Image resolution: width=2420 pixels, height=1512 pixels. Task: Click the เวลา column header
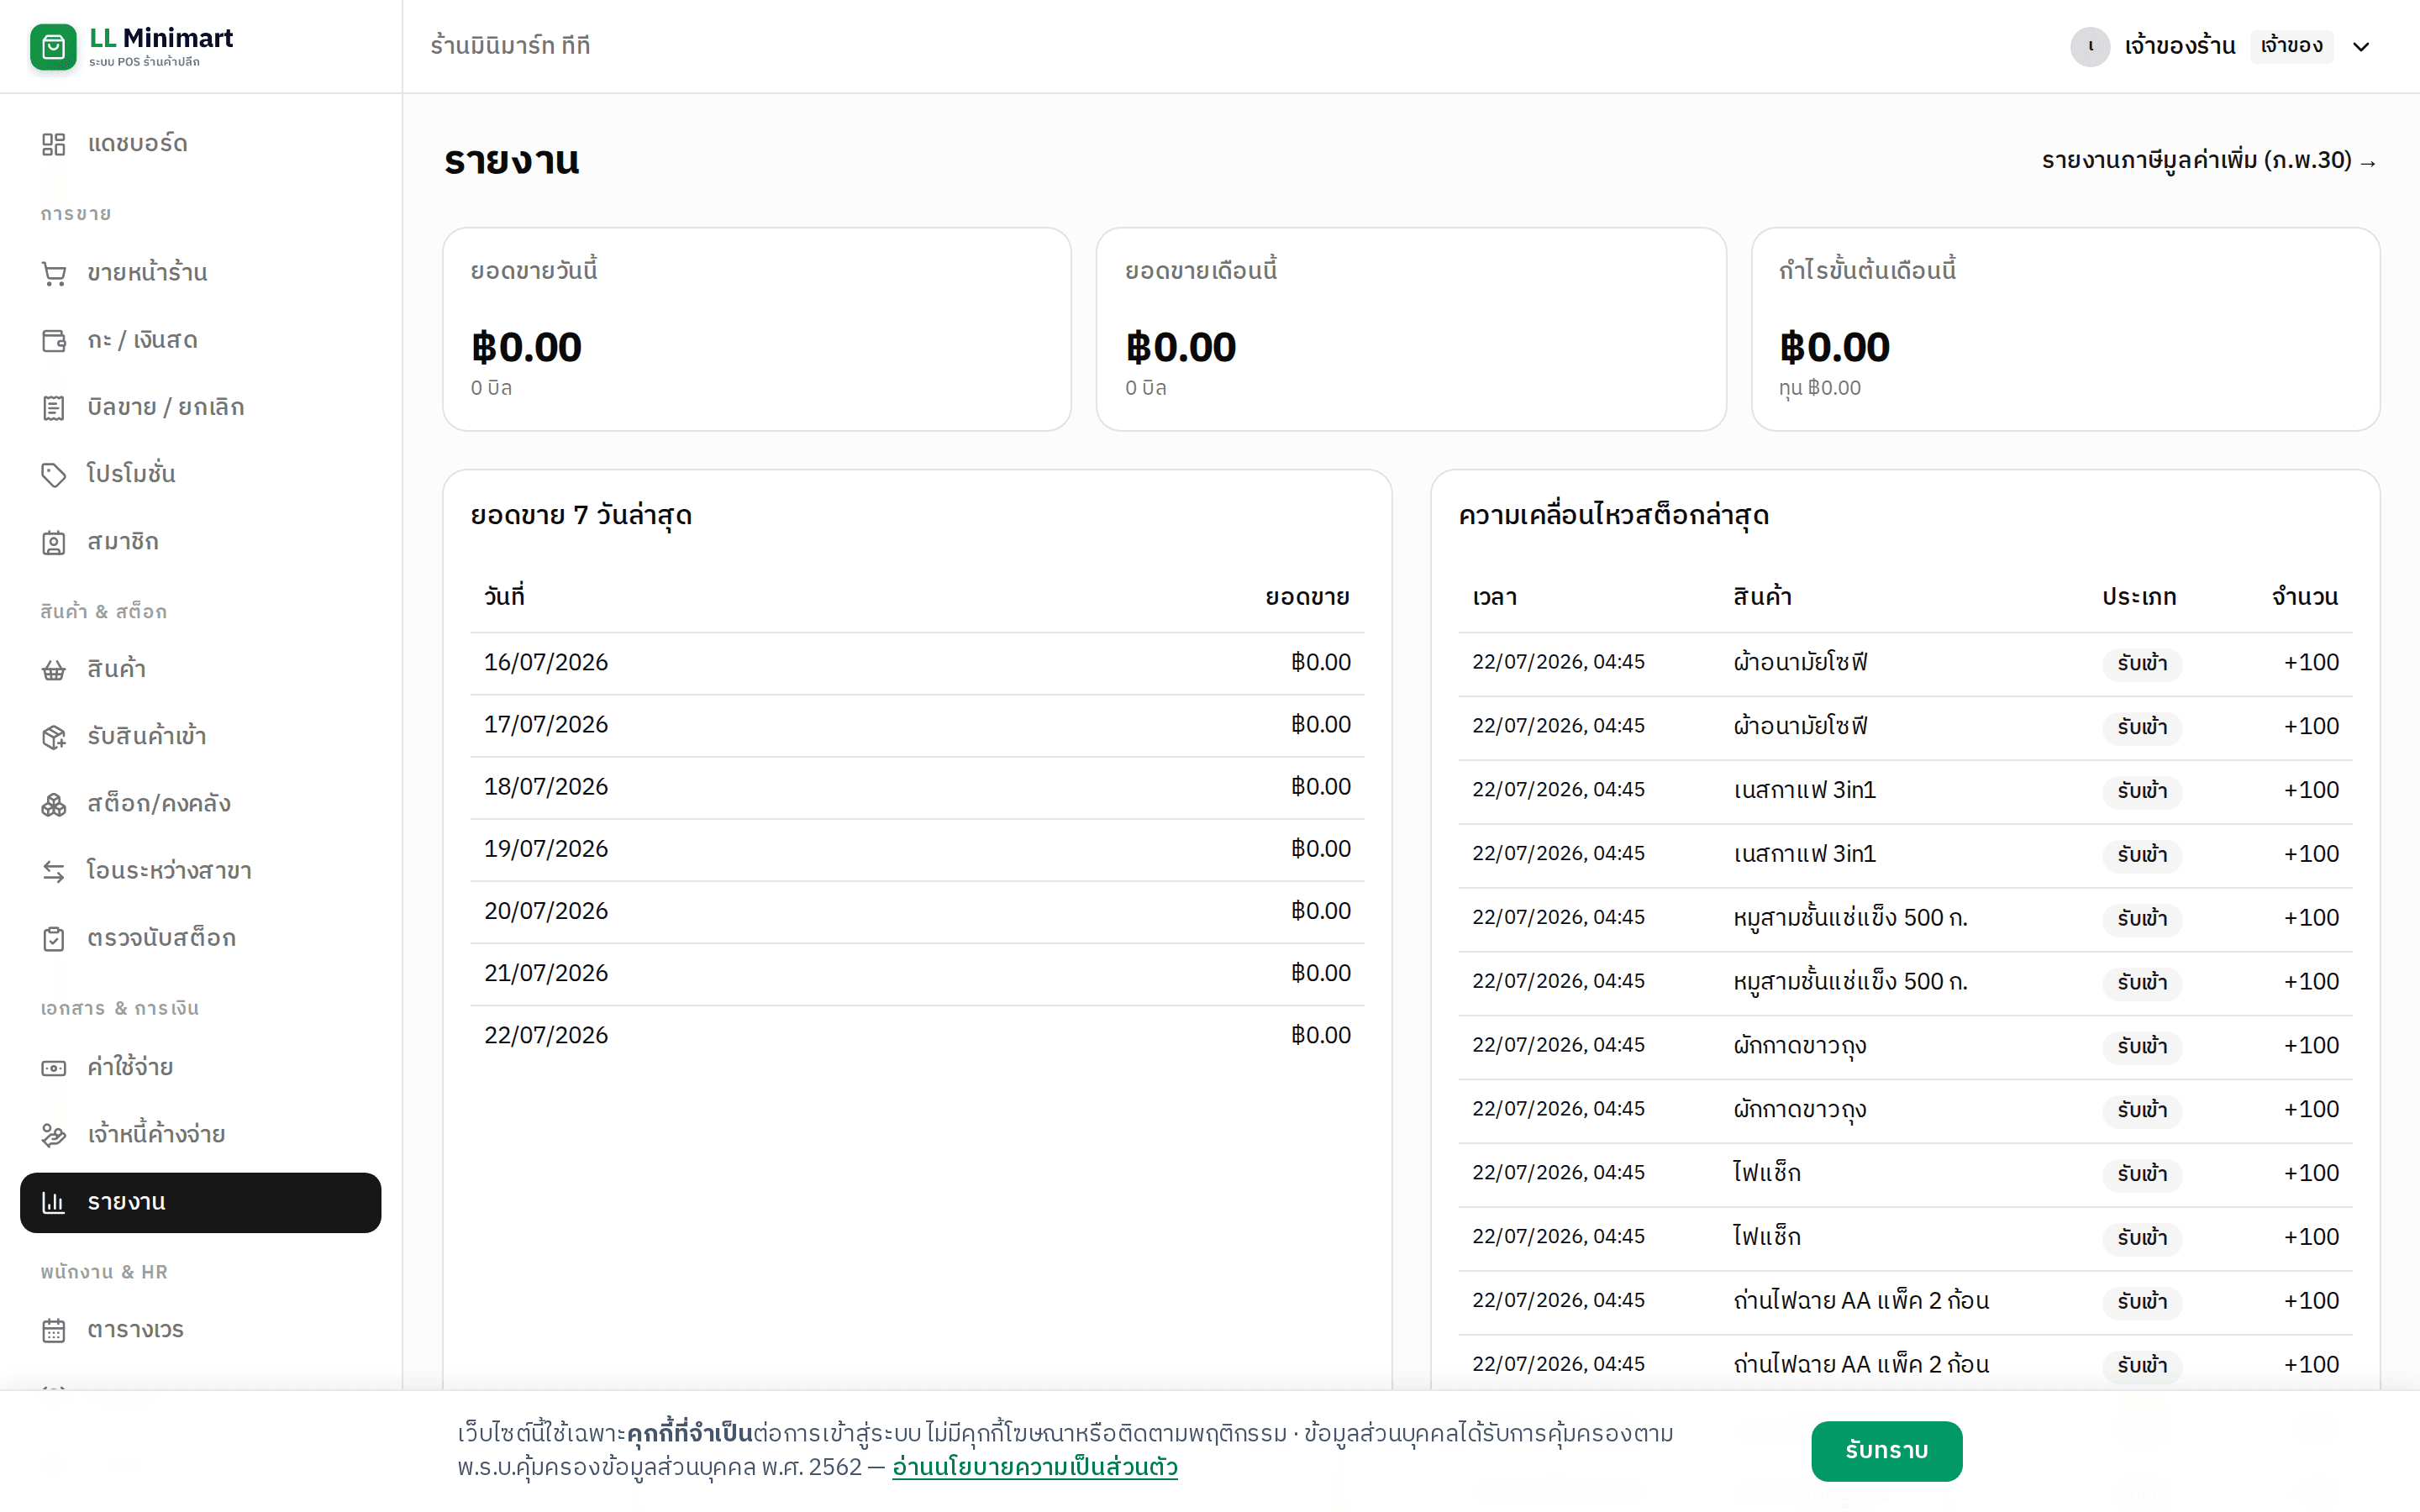click(x=1494, y=597)
